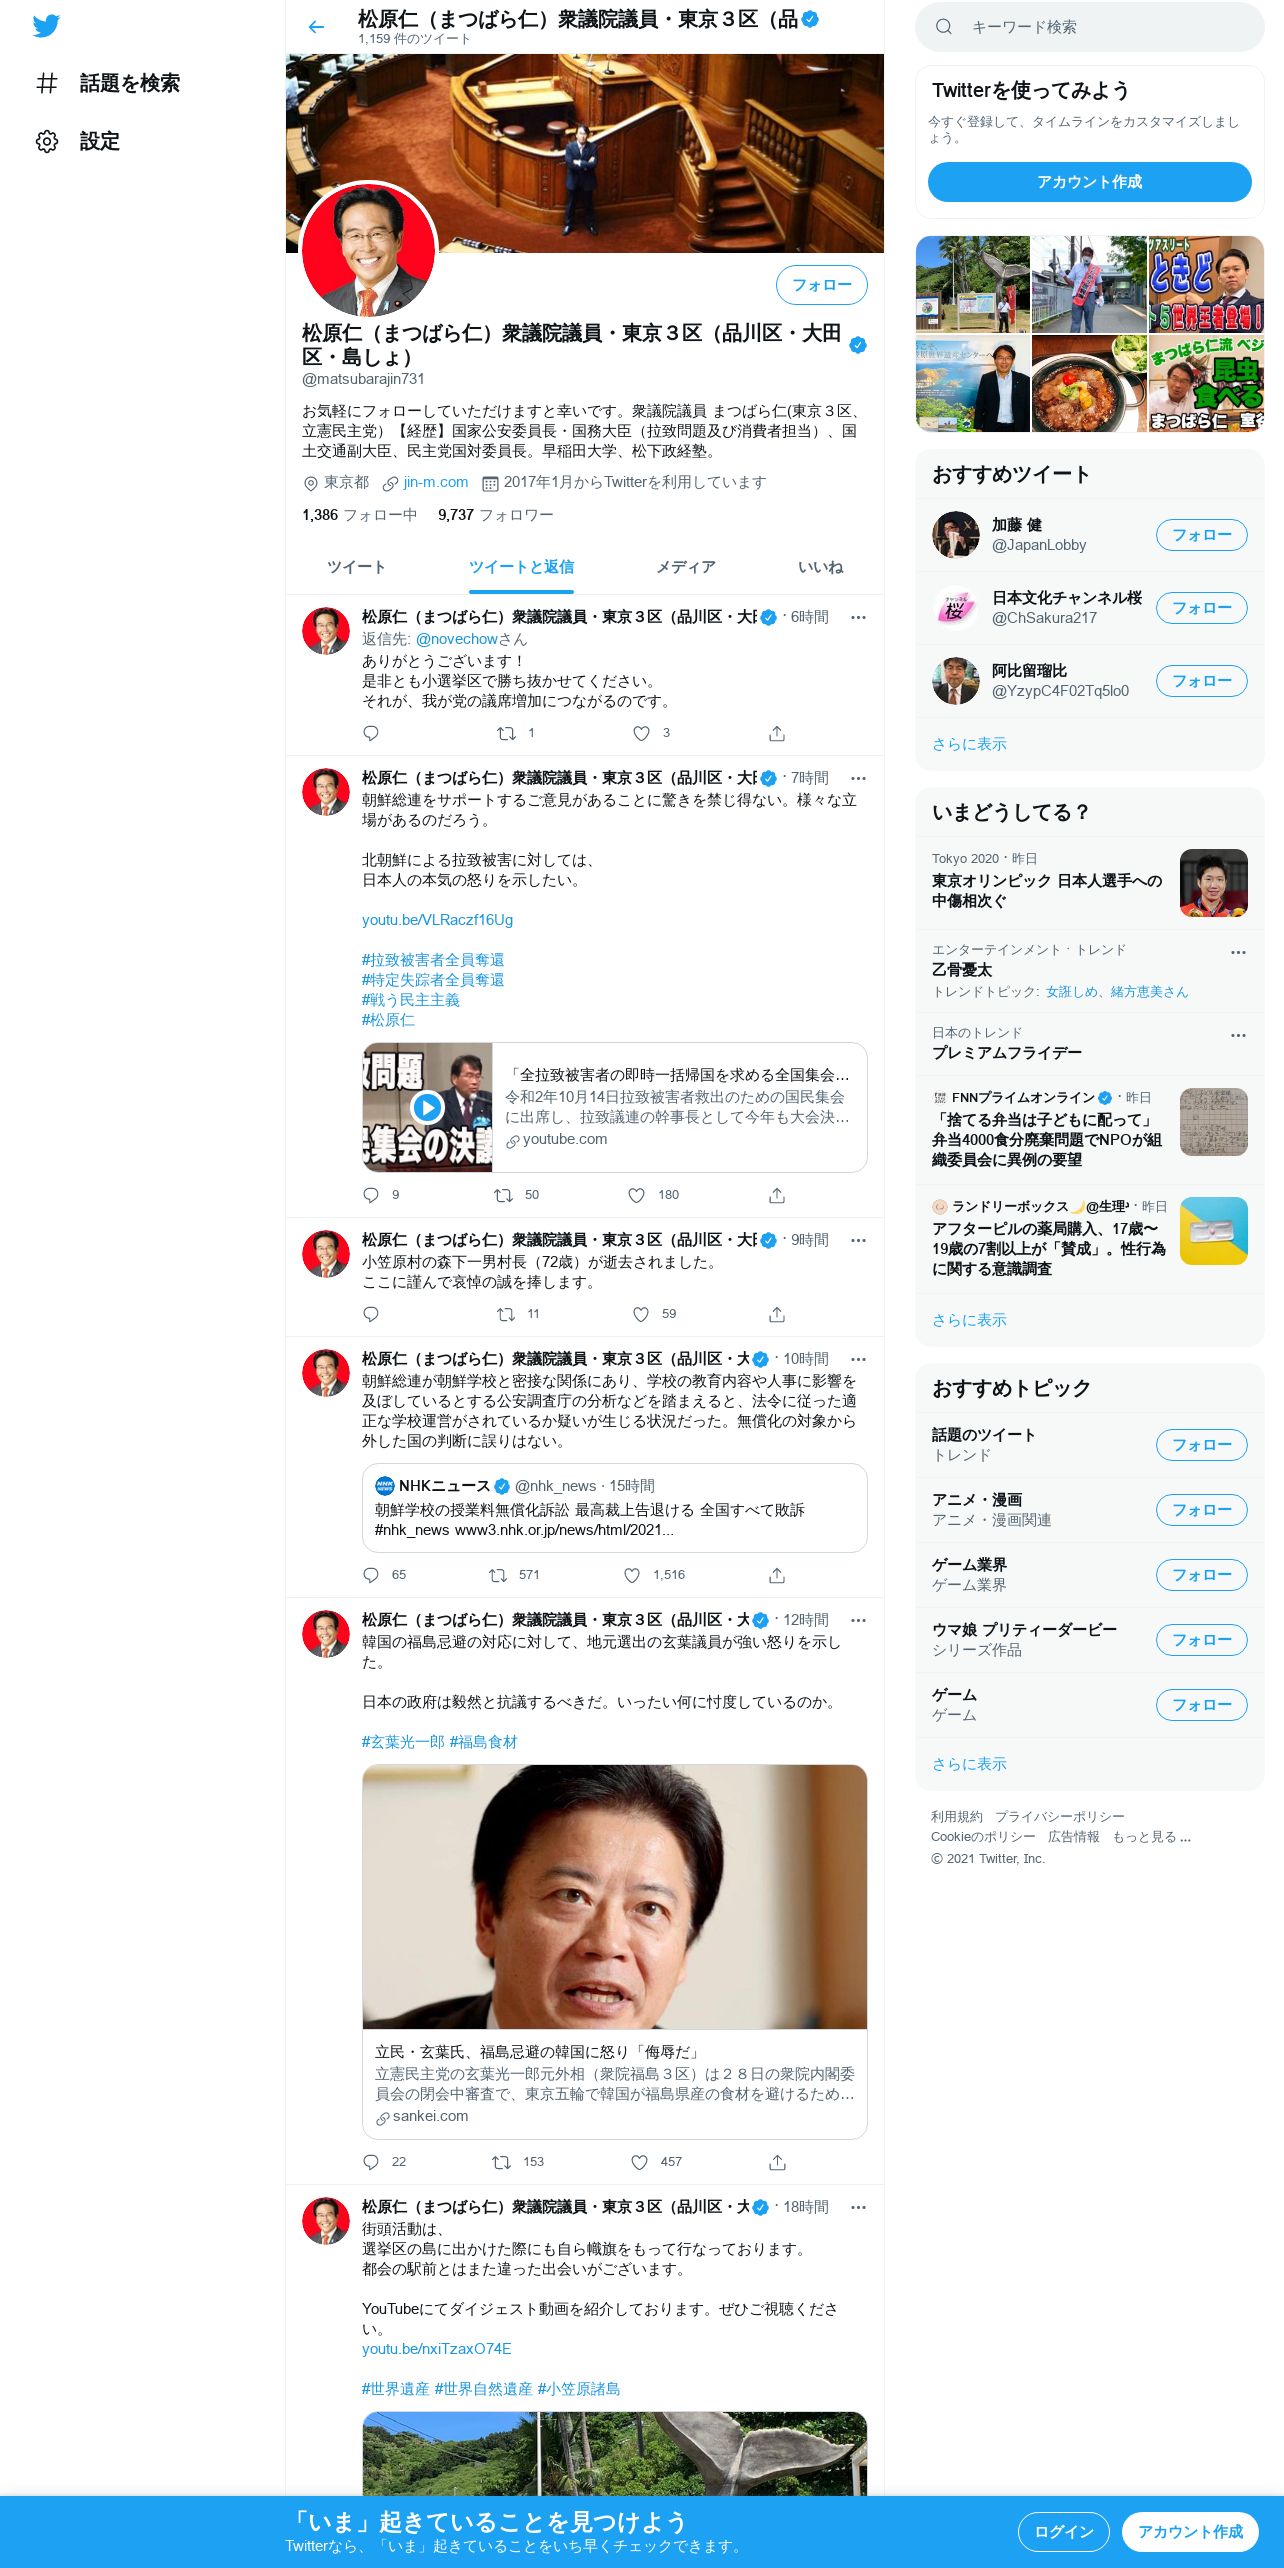Expand もっと見る footer menu
Screen dimensions: 1284x2568
point(1151,1837)
